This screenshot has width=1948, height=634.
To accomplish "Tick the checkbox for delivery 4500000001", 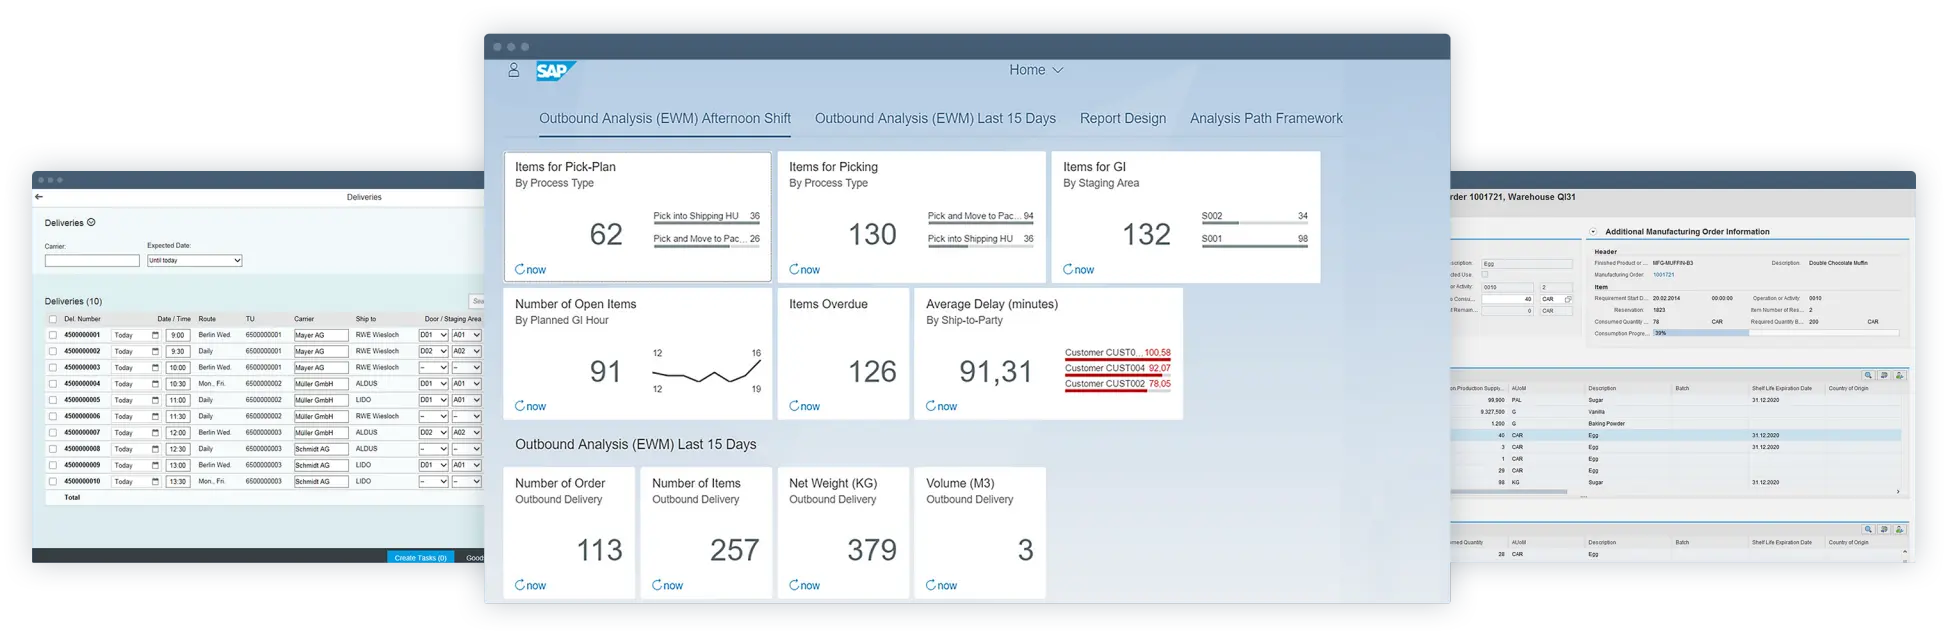I will [53, 336].
